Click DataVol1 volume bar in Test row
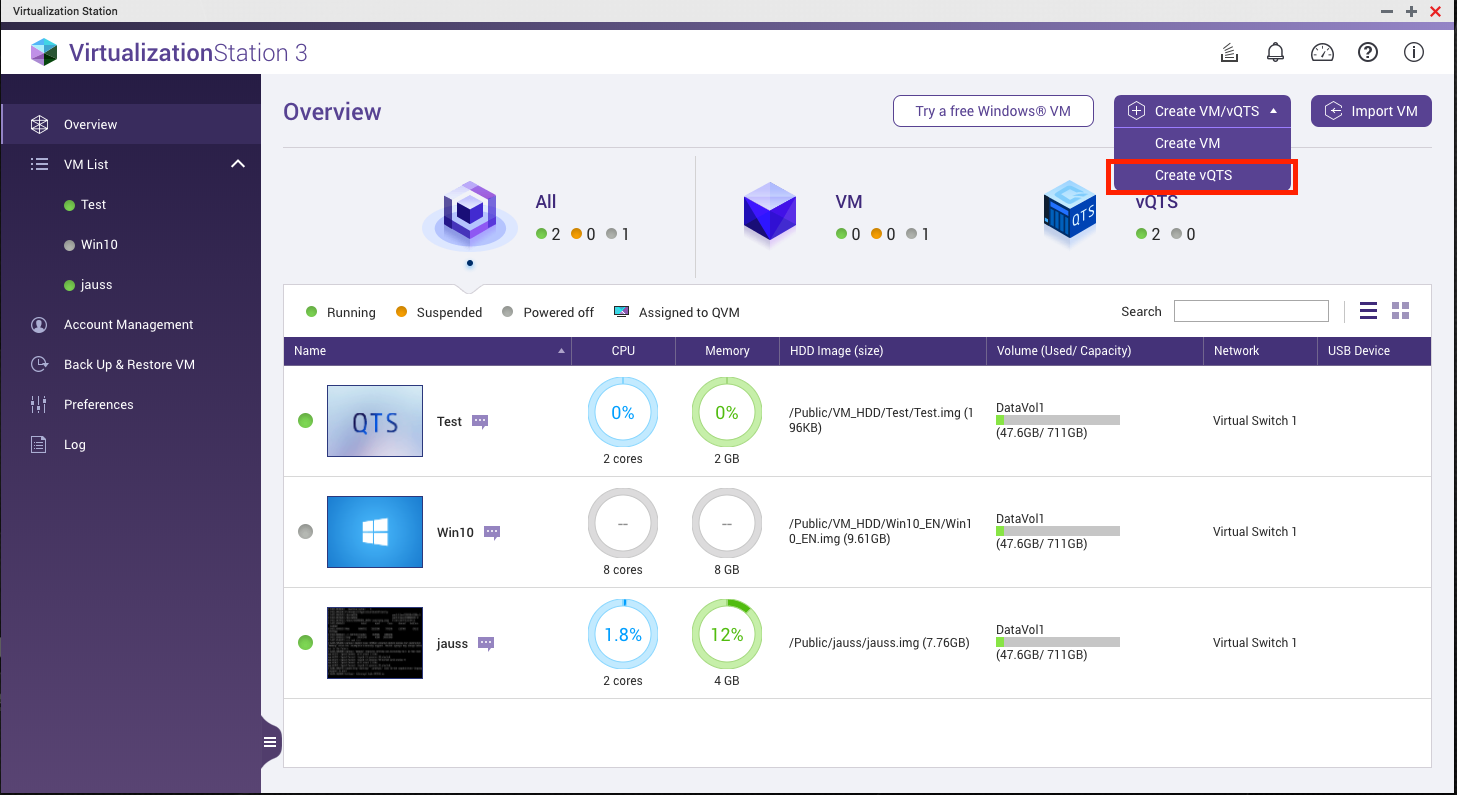The width and height of the screenshot is (1457, 795). tap(1057, 420)
